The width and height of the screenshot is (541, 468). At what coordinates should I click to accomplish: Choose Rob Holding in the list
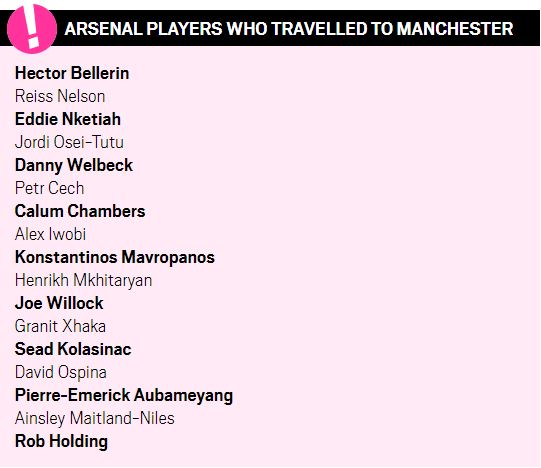coord(61,441)
